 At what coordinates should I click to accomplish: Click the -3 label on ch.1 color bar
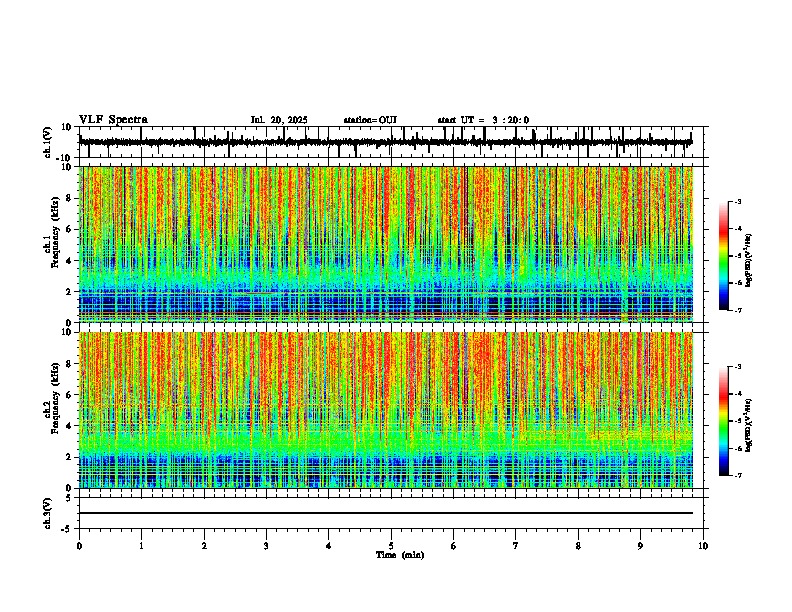click(738, 202)
